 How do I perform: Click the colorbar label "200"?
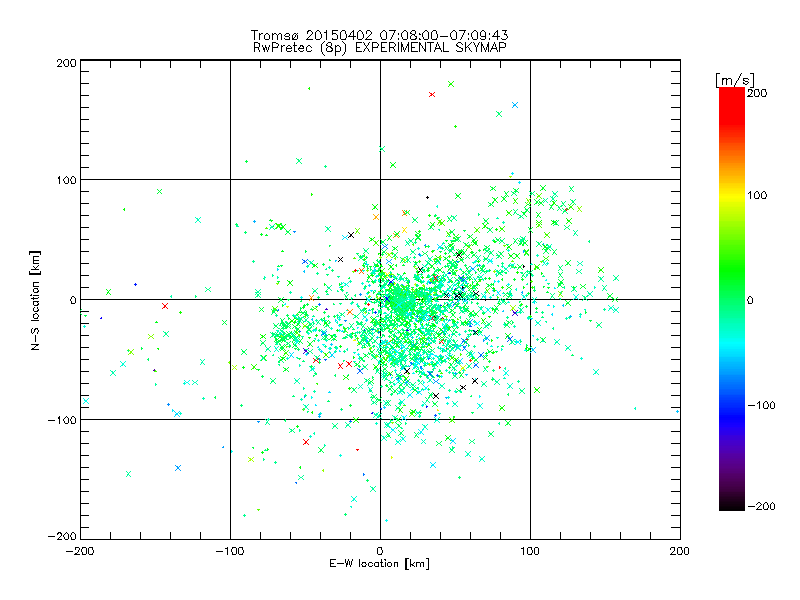click(757, 92)
